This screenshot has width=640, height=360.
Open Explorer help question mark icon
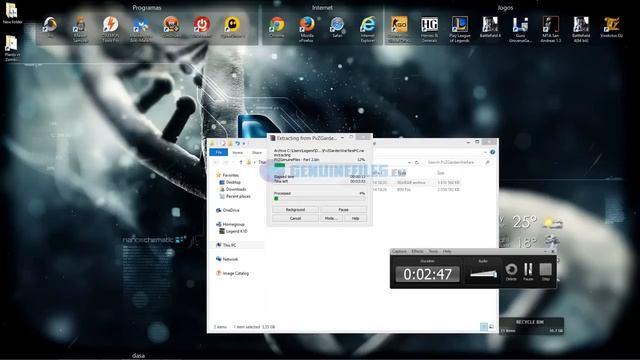[492, 152]
